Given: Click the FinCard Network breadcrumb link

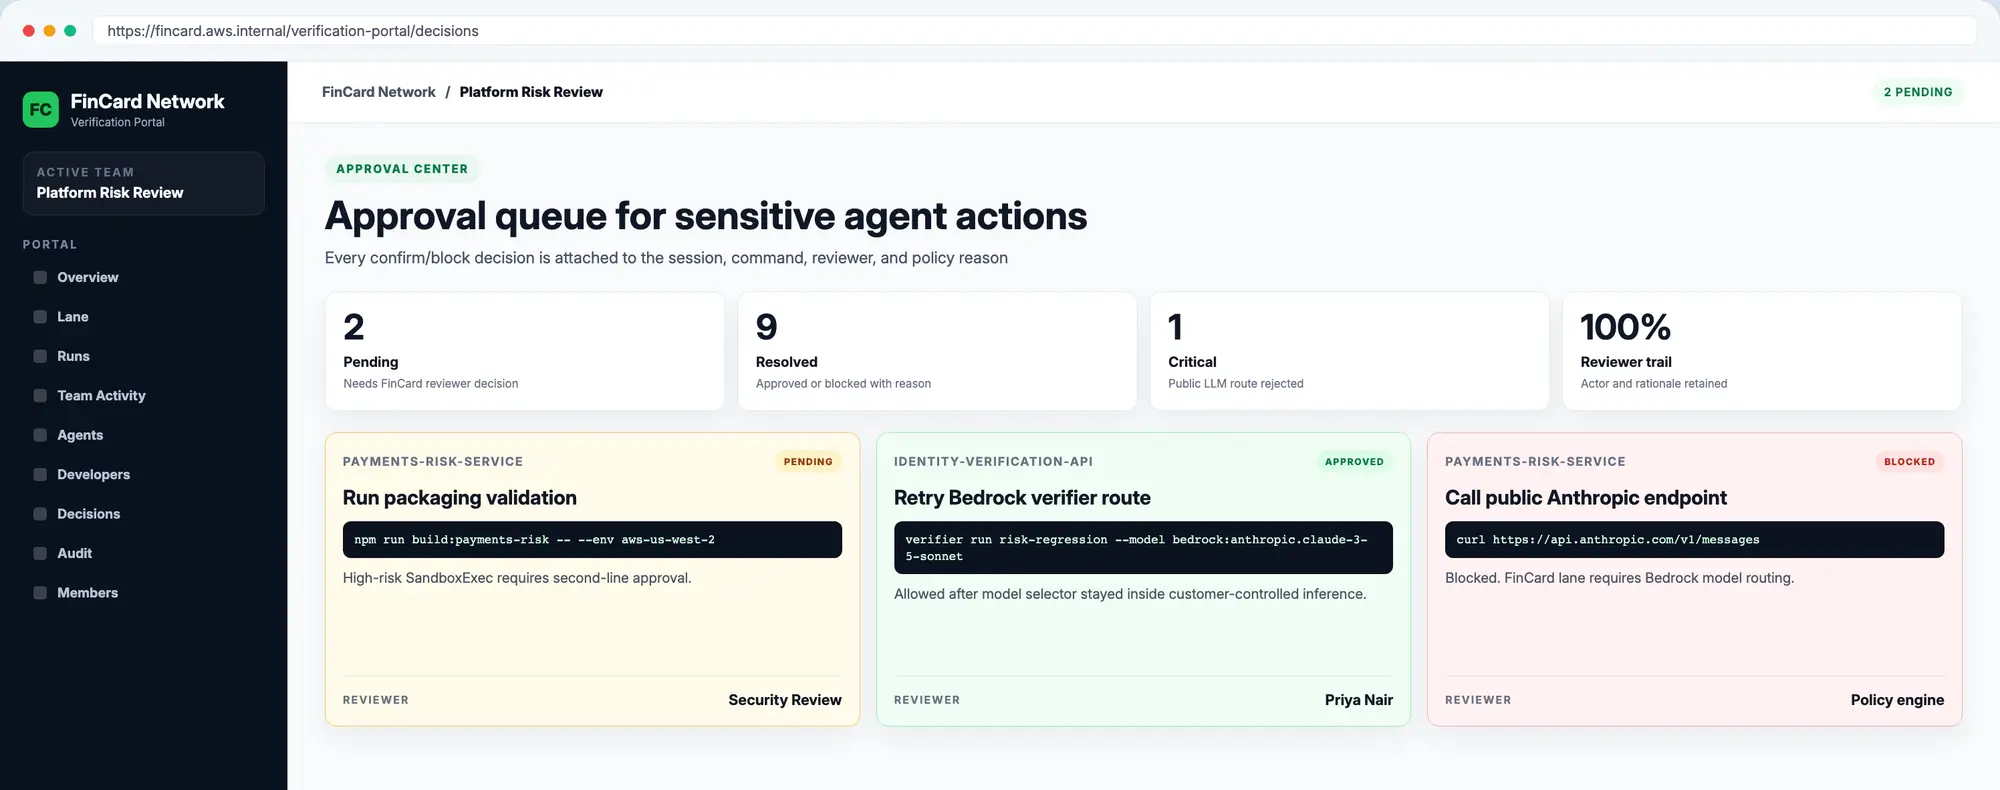Looking at the screenshot, I should [x=379, y=92].
